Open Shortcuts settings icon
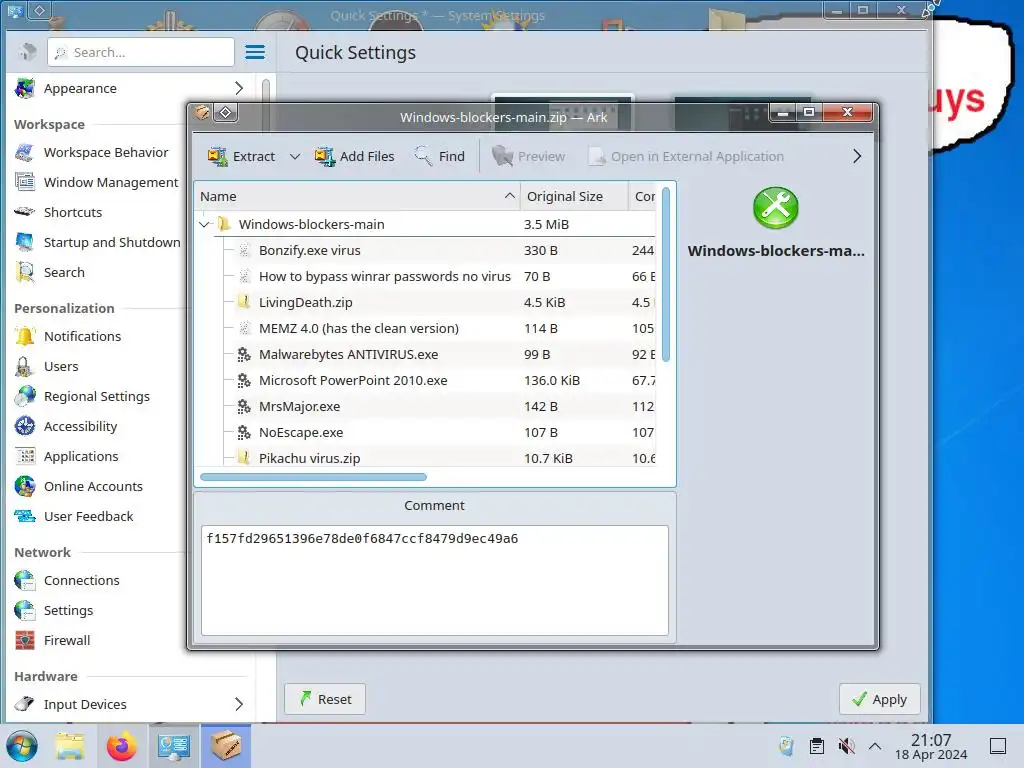 [24, 212]
